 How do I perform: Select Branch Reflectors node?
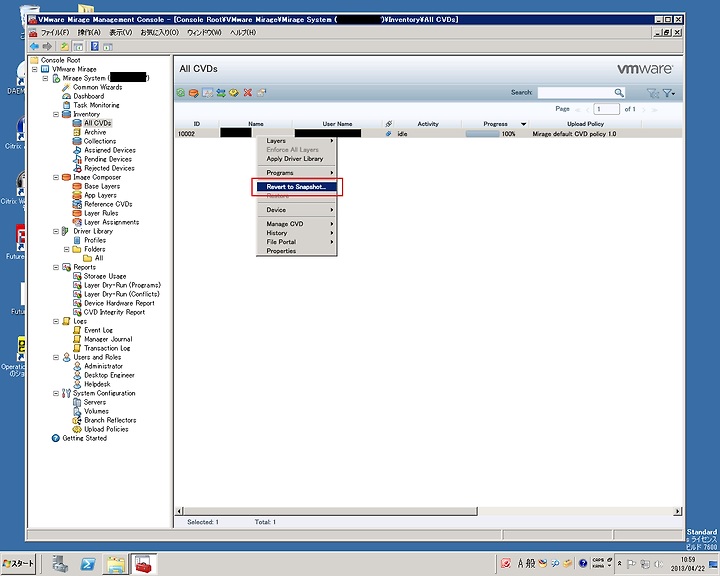(x=110, y=420)
